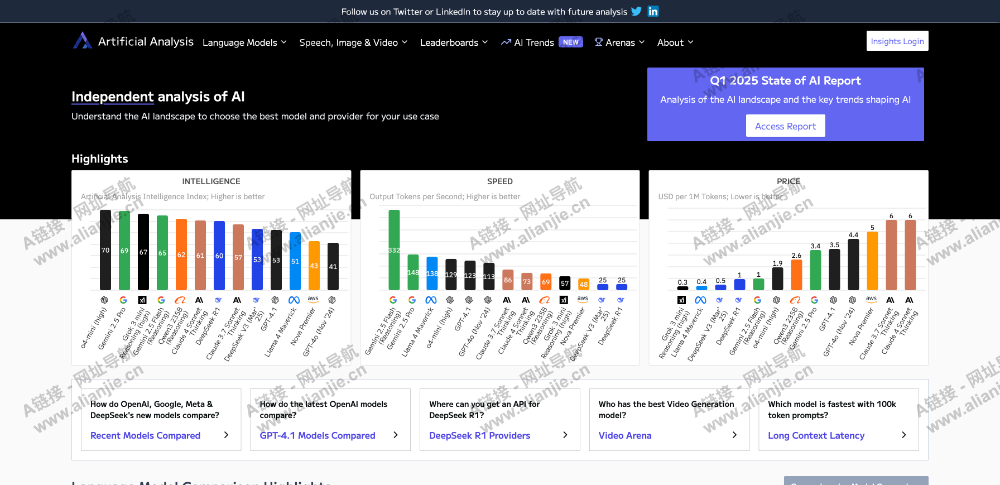Open the DeepSeek R1 Providers link
The height and width of the screenshot is (485, 1000).
[480, 436]
